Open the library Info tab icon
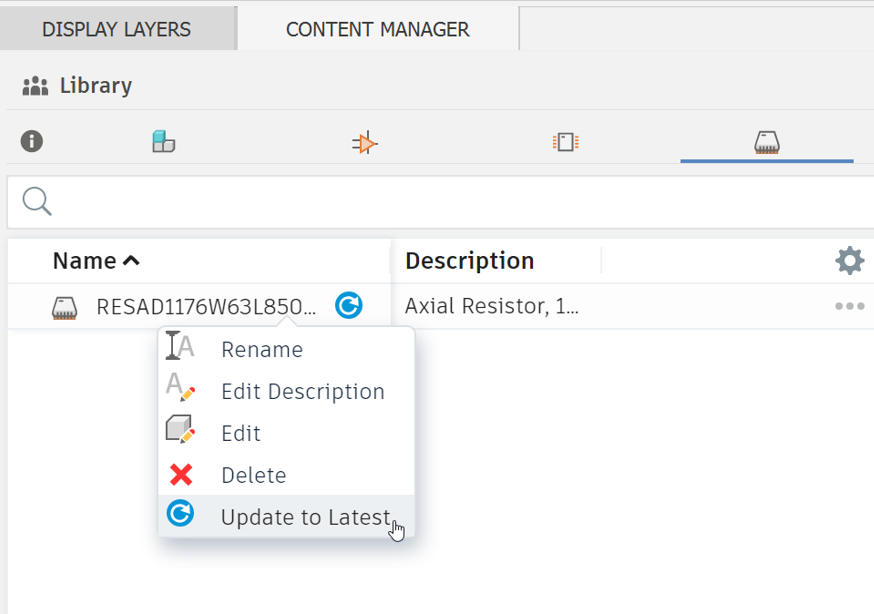This screenshot has height=614, width=874. [x=31, y=142]
